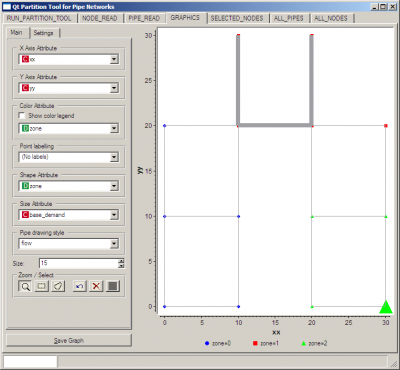Image resolution: width=400 pixels, height=370 pixels.
Task: Click the large green triangle node
Action: pos(386,307)
